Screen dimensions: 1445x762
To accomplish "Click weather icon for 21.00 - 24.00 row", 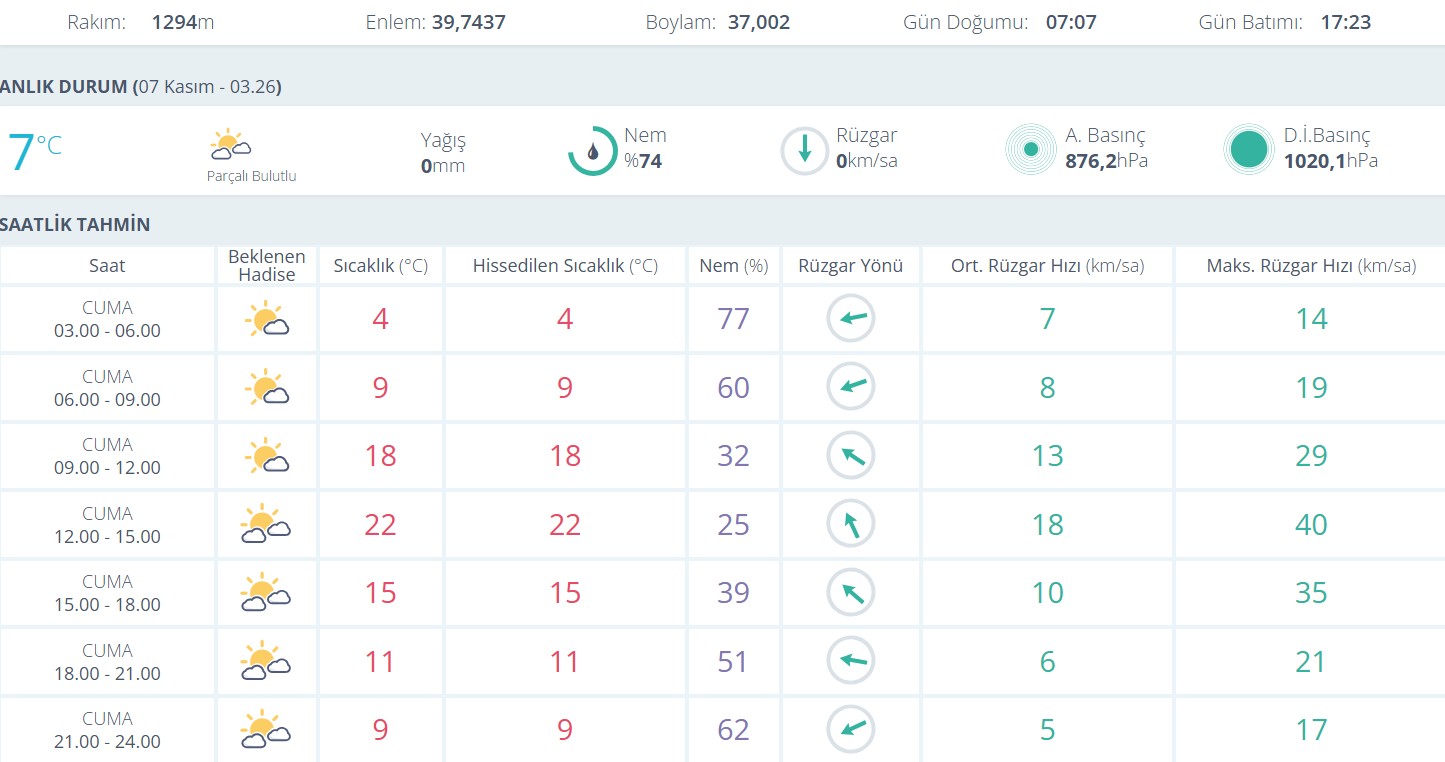I will point(265,730).
